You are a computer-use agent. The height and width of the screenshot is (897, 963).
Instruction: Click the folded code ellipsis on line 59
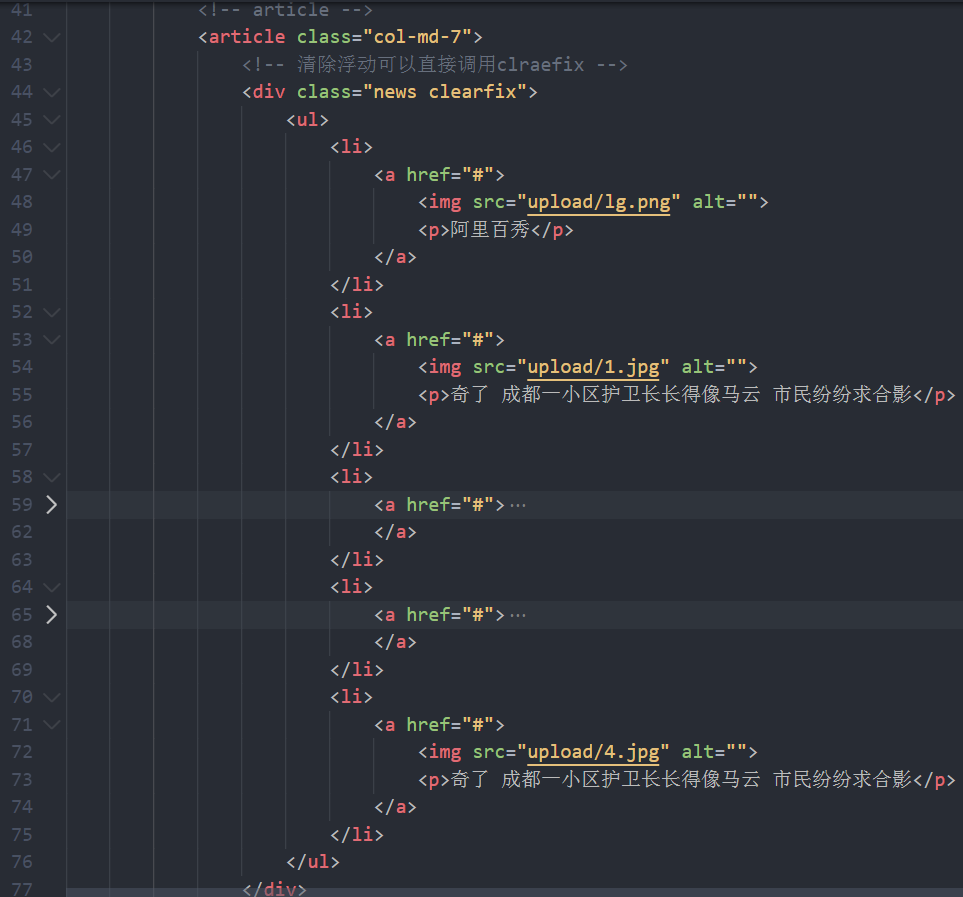tap(518, 506)
